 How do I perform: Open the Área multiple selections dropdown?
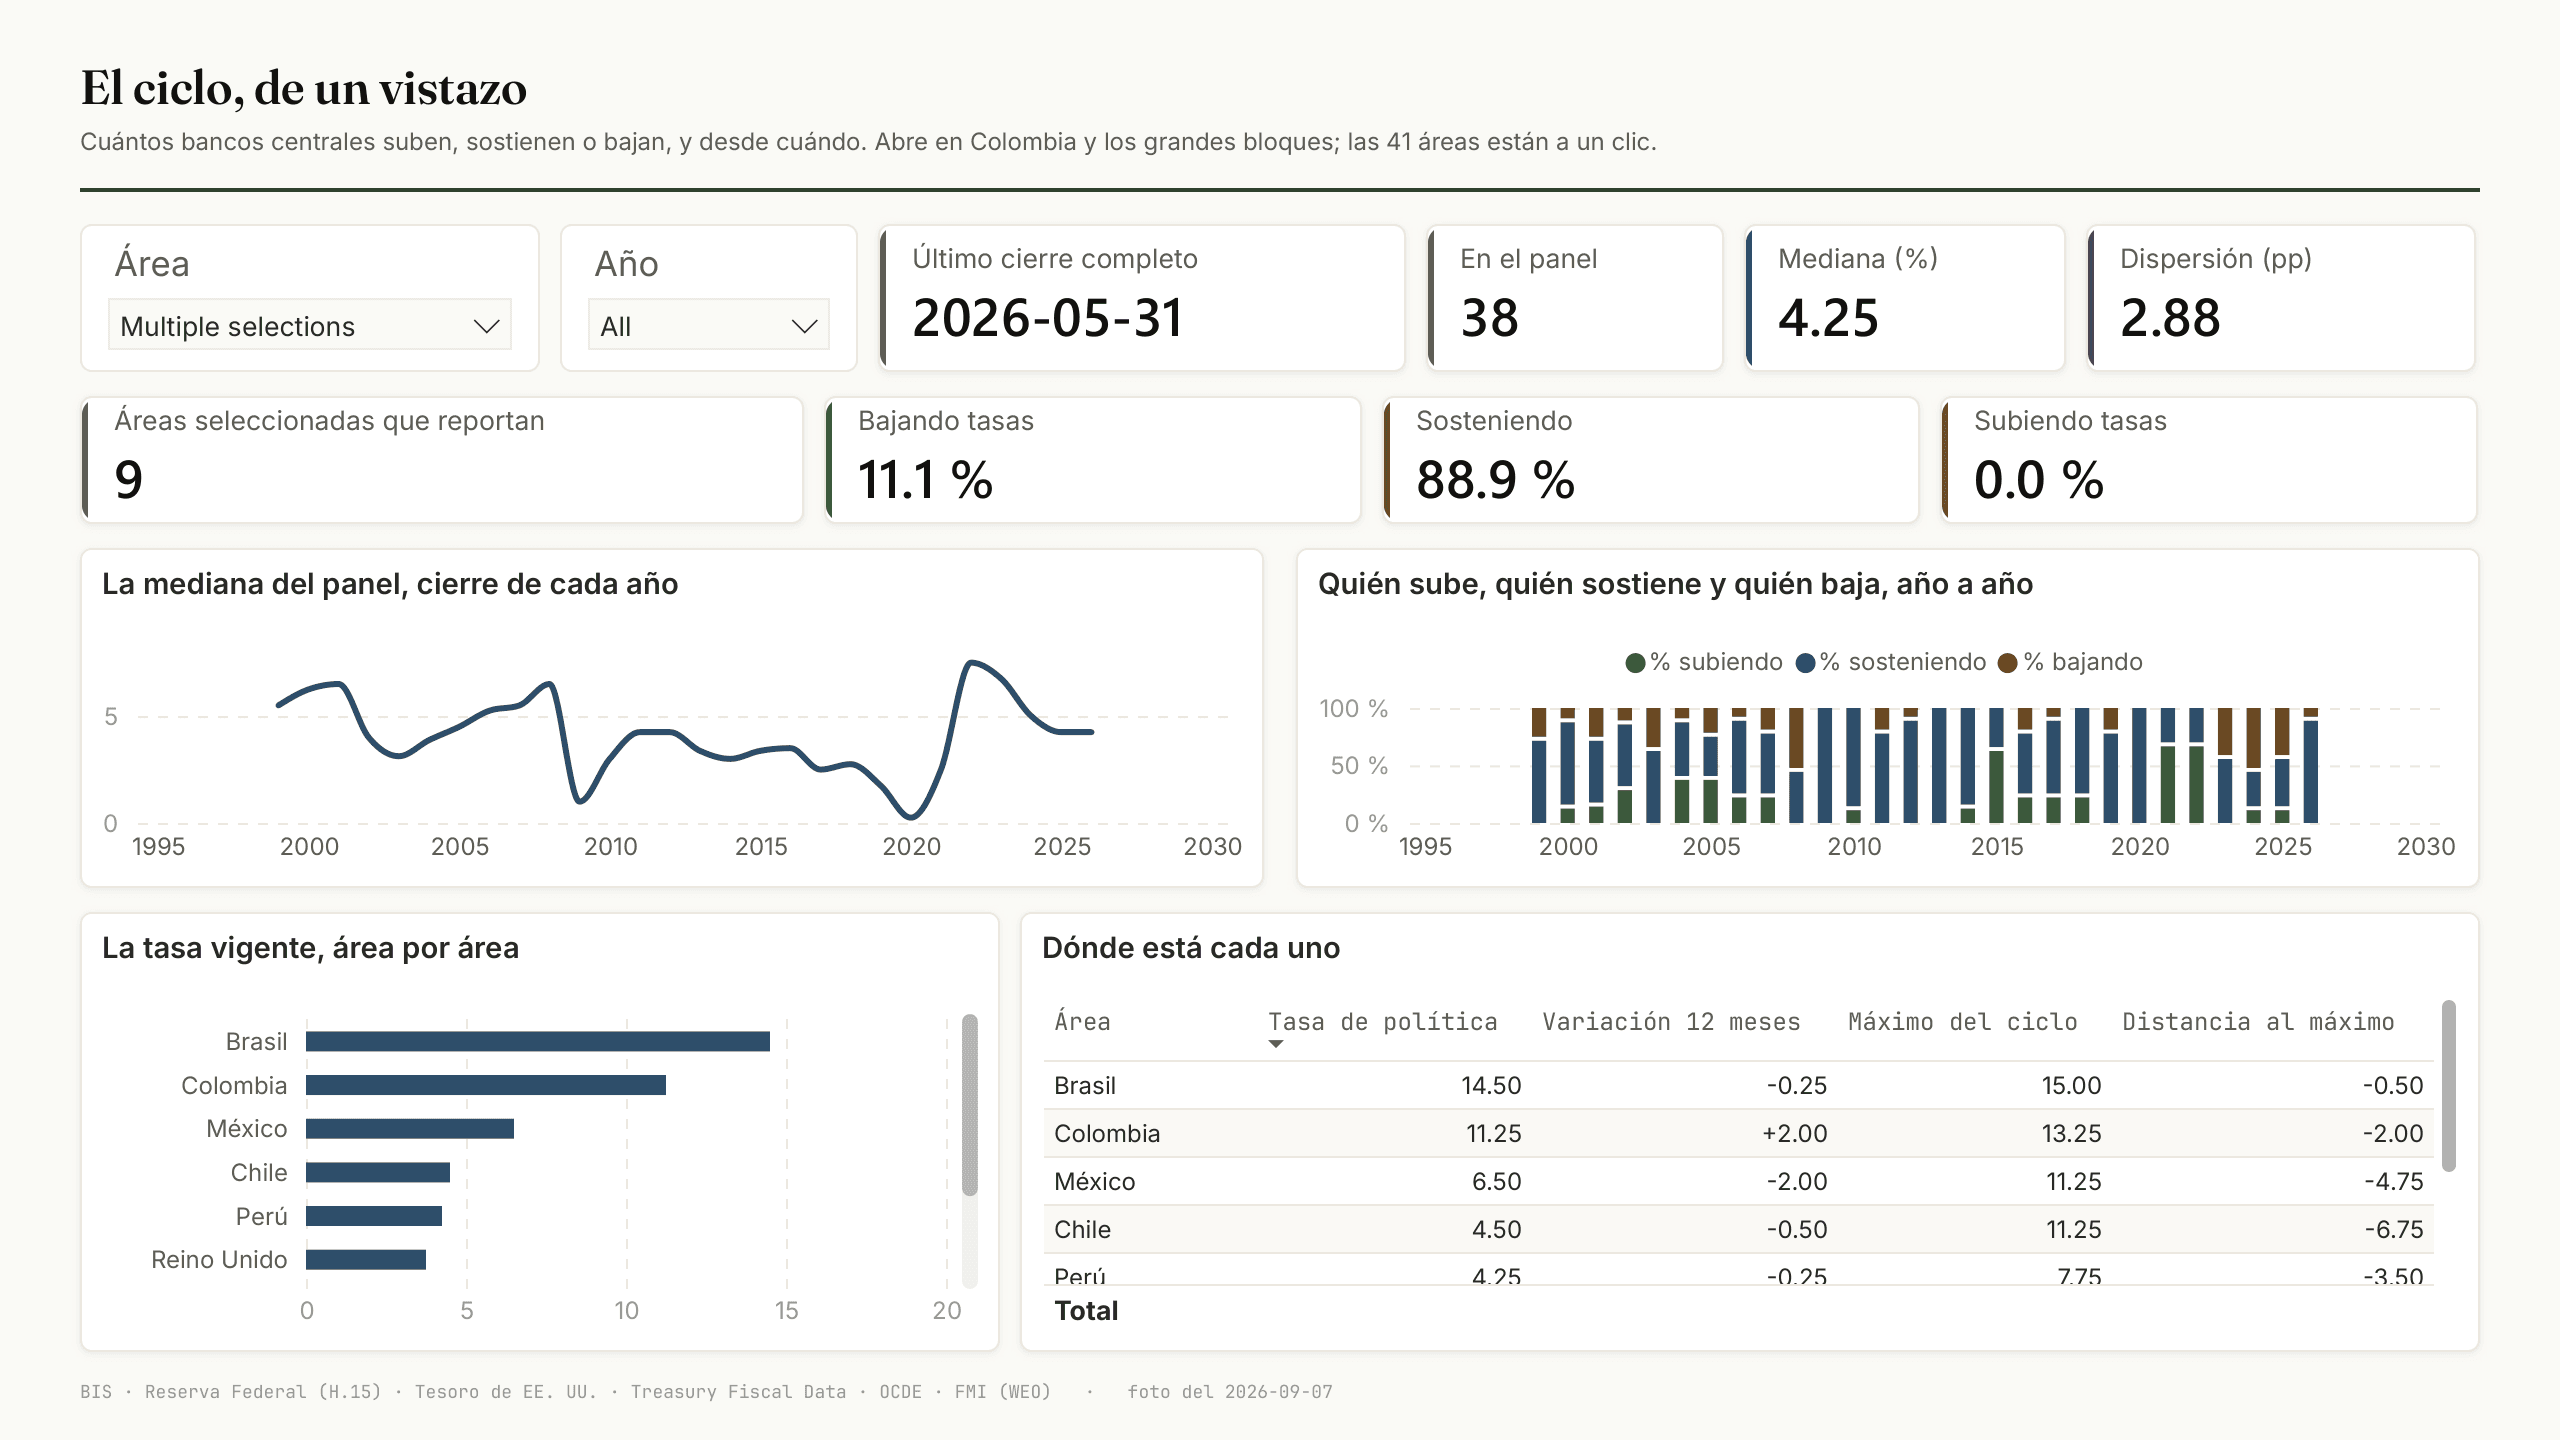pyautogui.click(x=309, y=326)
